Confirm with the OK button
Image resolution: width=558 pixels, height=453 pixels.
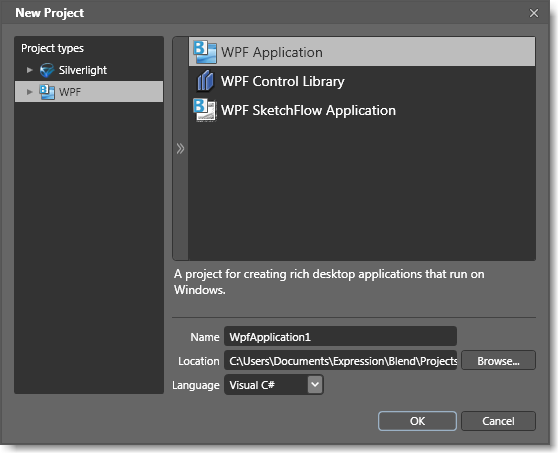[417, 421]
